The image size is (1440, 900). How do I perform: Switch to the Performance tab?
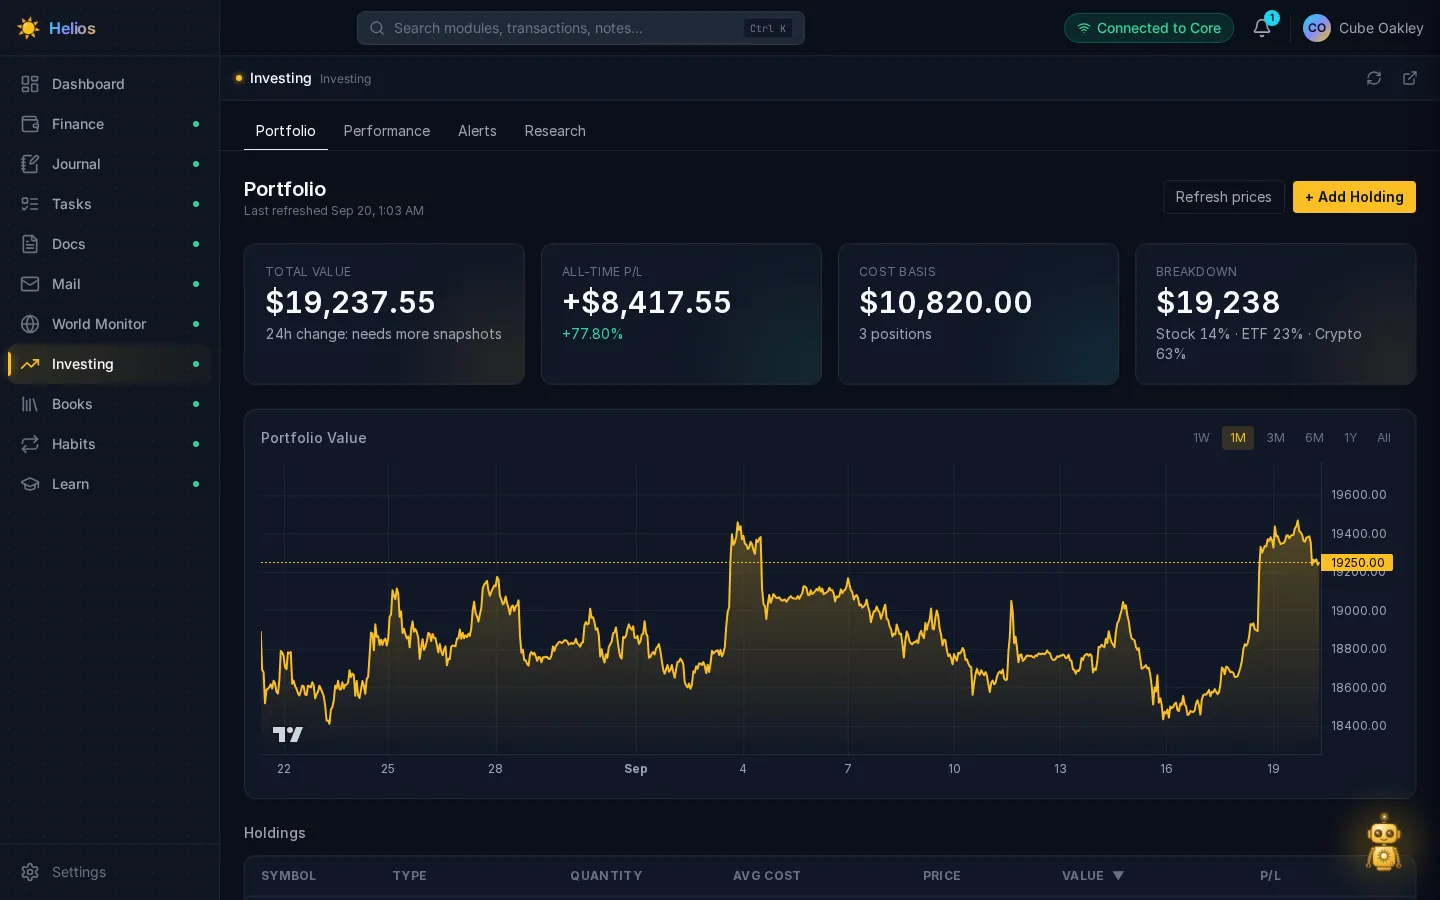tap(387, 131)
